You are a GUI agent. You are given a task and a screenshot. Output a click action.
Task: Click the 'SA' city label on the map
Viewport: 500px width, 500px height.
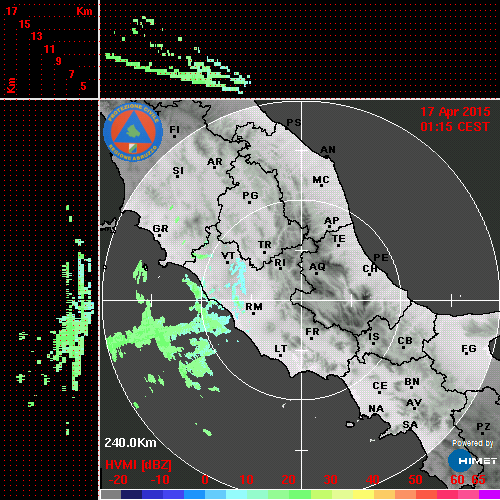410,425
